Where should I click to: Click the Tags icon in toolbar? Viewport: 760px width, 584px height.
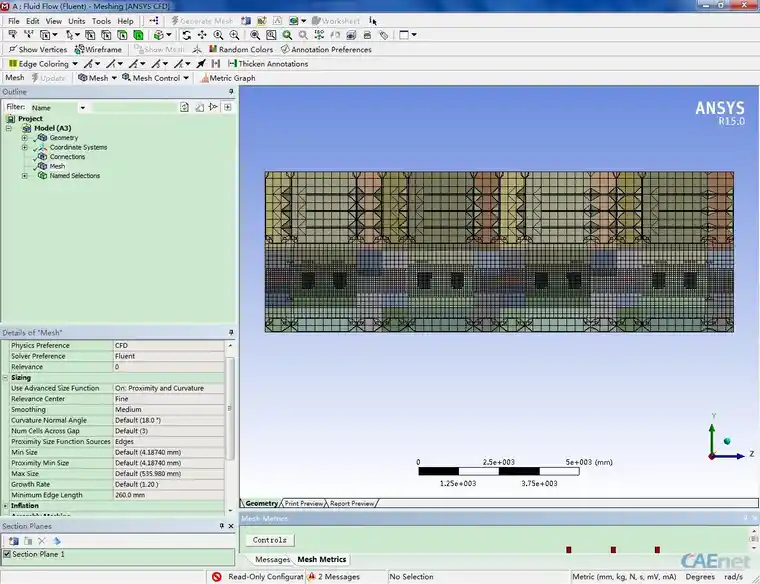point(383,35)
